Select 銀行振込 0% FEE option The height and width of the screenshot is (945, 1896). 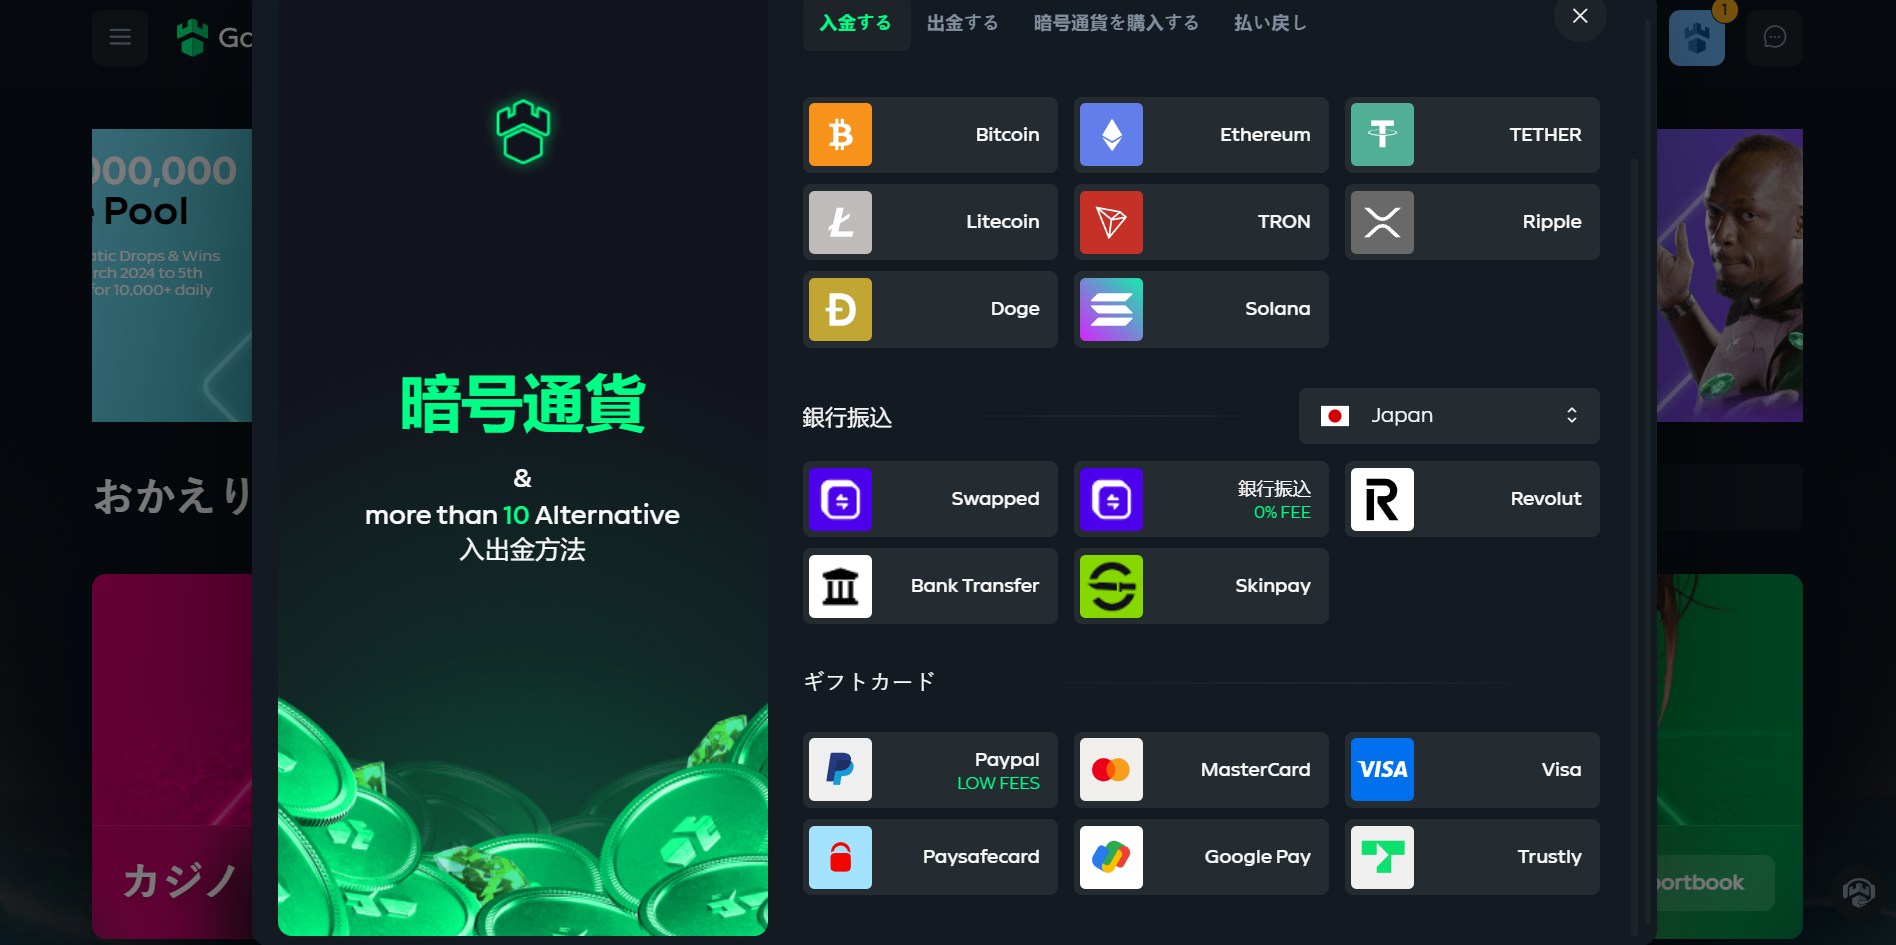click(1200, 499)
